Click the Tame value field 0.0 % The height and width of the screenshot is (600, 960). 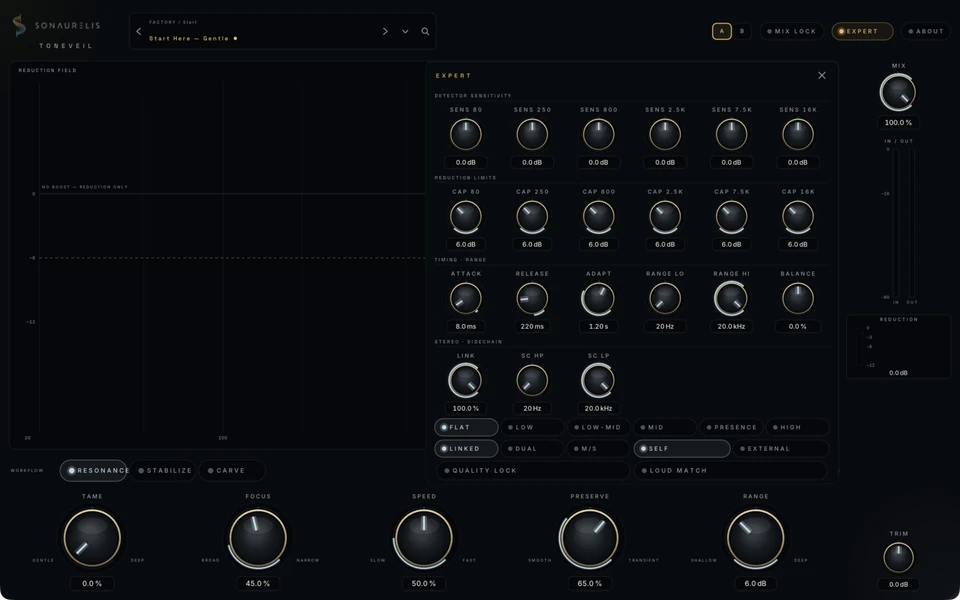click(x=92, y=583)
